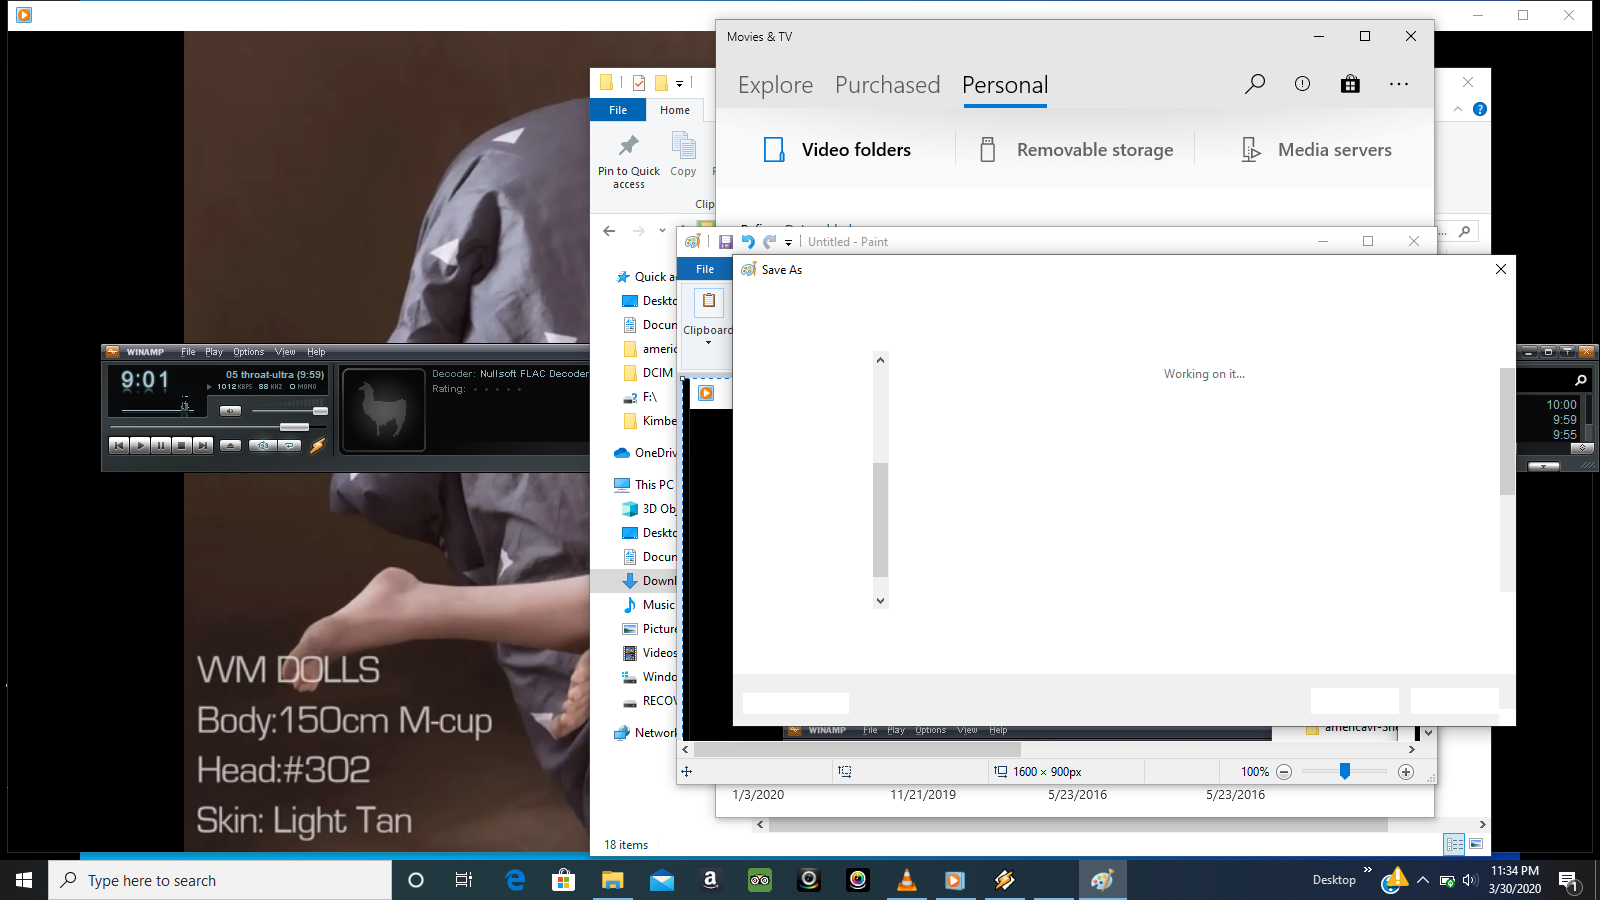The height and width of the screenshot is (900, 1600).
Task: Open Paint Customize Quick Access dropdown
Action: pyautogui.click(x=788, y=242)
